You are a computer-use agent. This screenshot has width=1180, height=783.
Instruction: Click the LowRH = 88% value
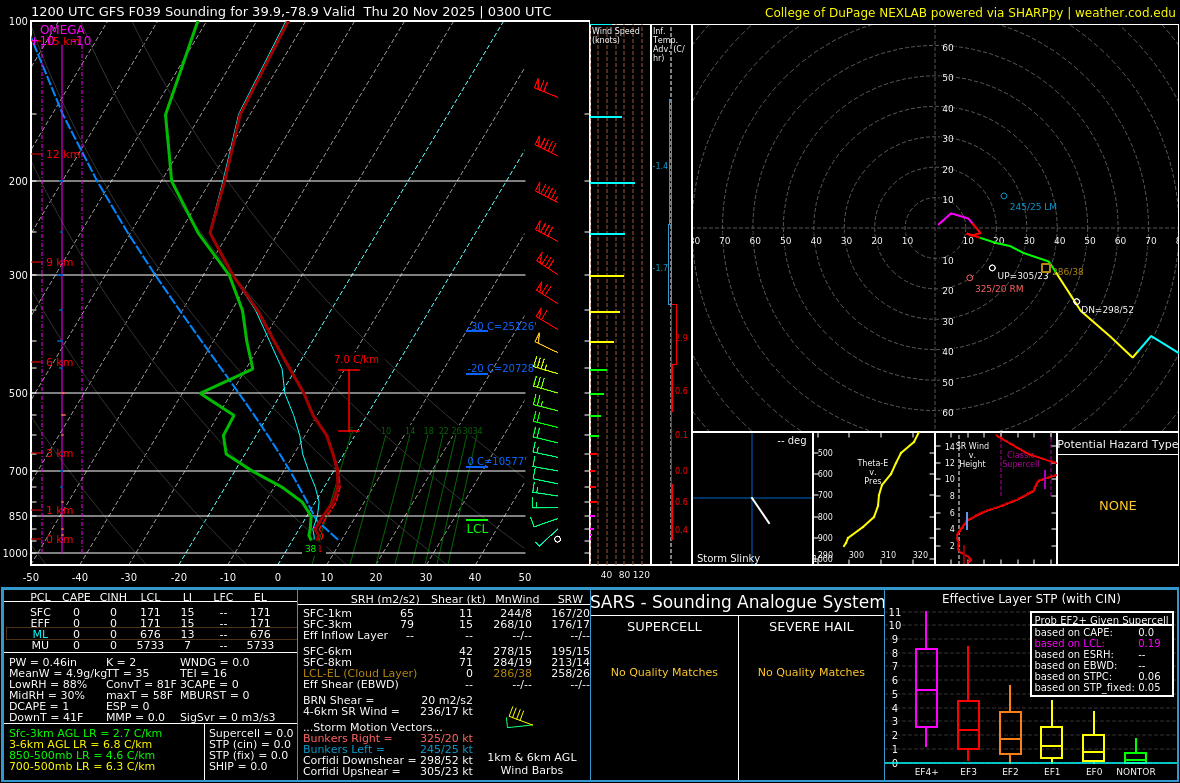(48, 684)
